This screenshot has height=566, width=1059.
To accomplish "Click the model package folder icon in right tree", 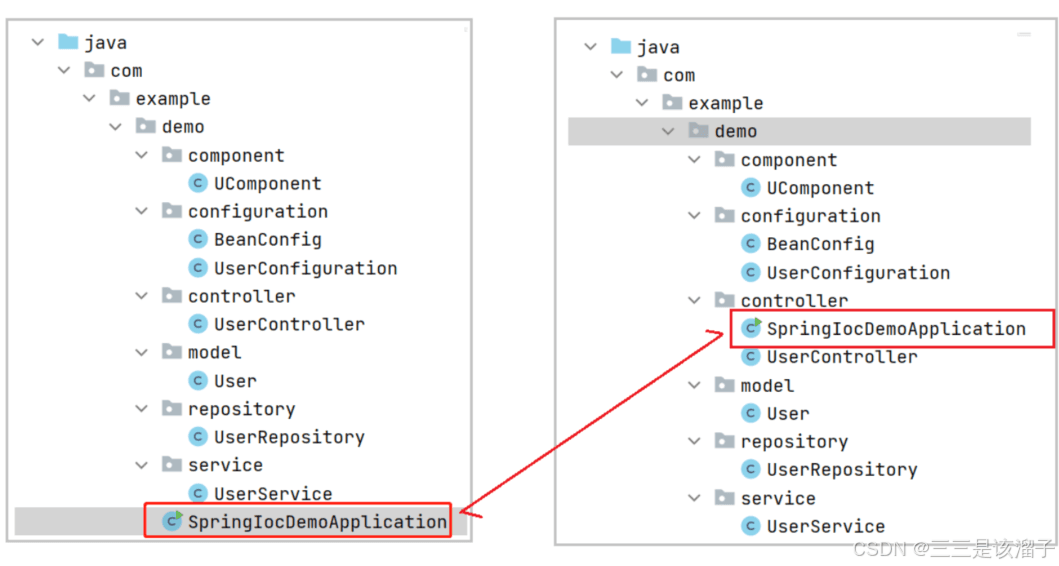I will (x=724, y=385).
